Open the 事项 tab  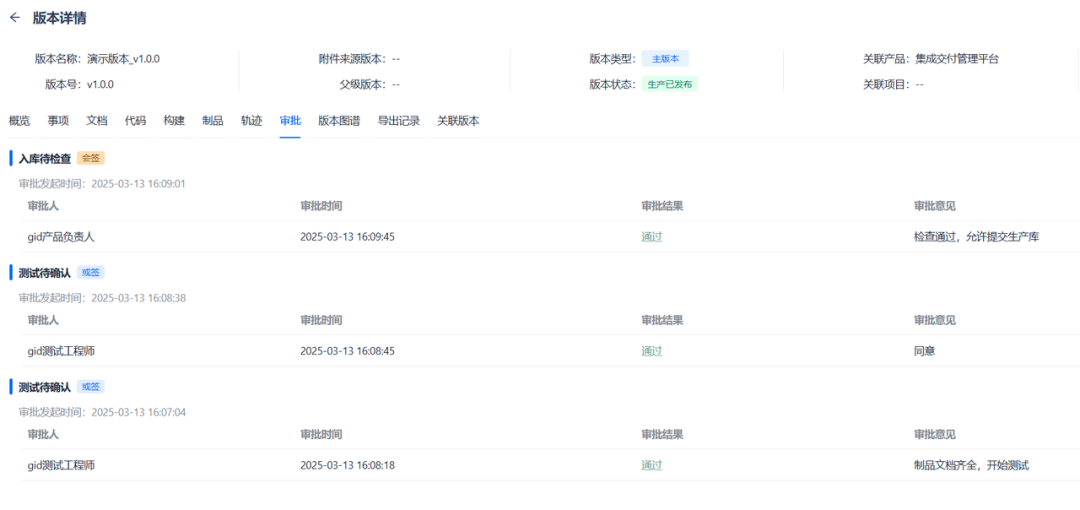[58, 121]
